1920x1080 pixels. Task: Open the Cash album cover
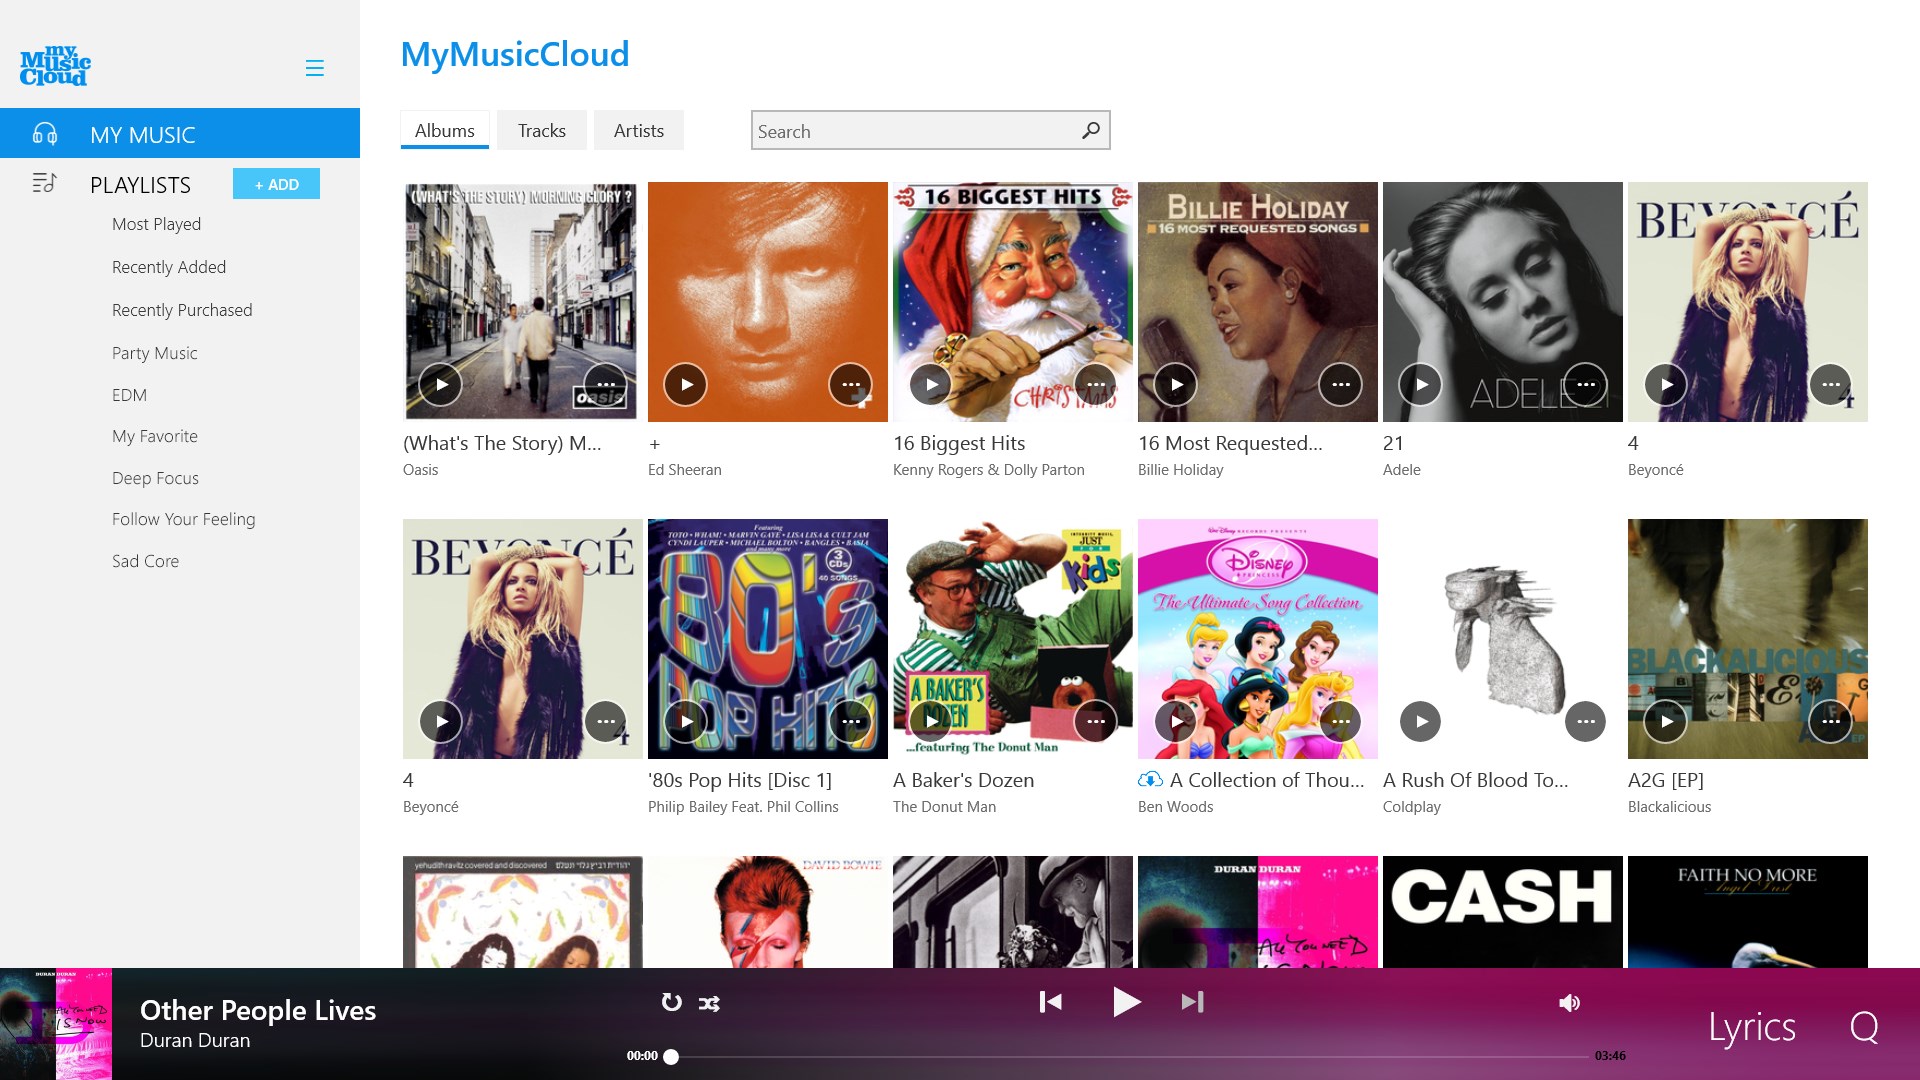(x=1502, y=911)
